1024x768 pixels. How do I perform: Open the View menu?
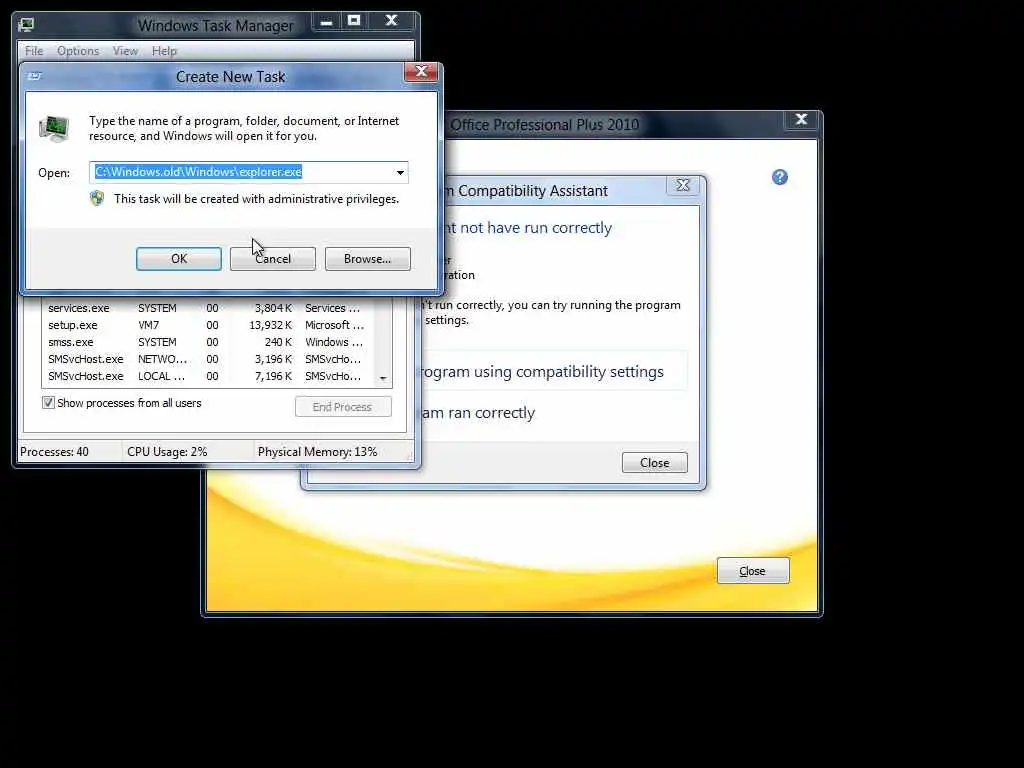click(125, 51)
